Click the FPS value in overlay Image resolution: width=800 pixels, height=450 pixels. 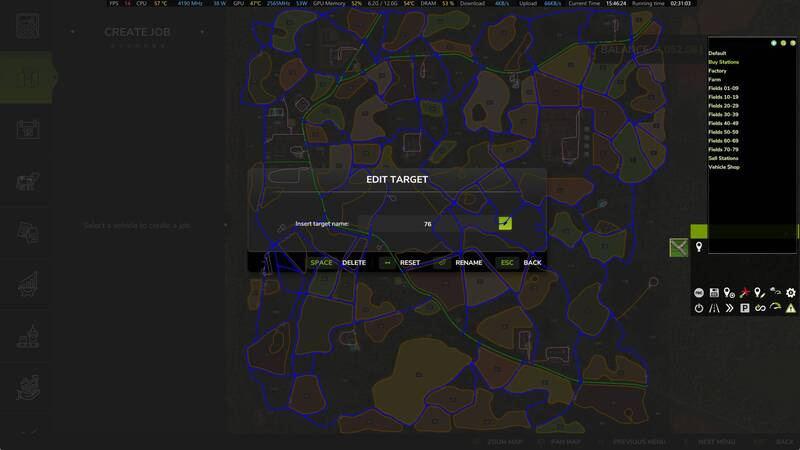click(x=128, y=3)
